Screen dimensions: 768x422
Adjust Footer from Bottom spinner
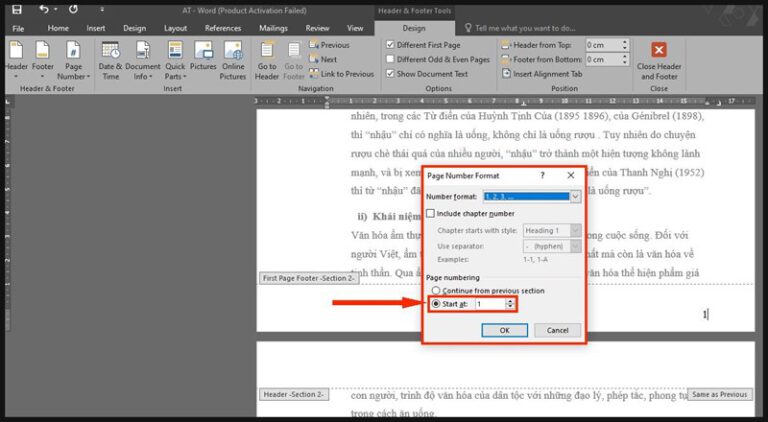tap(624, 59)
